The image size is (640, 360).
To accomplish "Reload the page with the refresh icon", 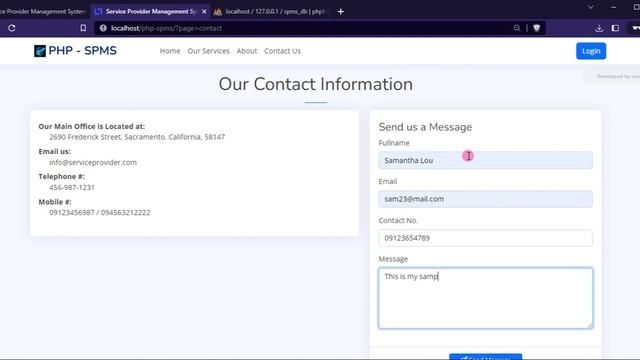I will pos(11,28).
